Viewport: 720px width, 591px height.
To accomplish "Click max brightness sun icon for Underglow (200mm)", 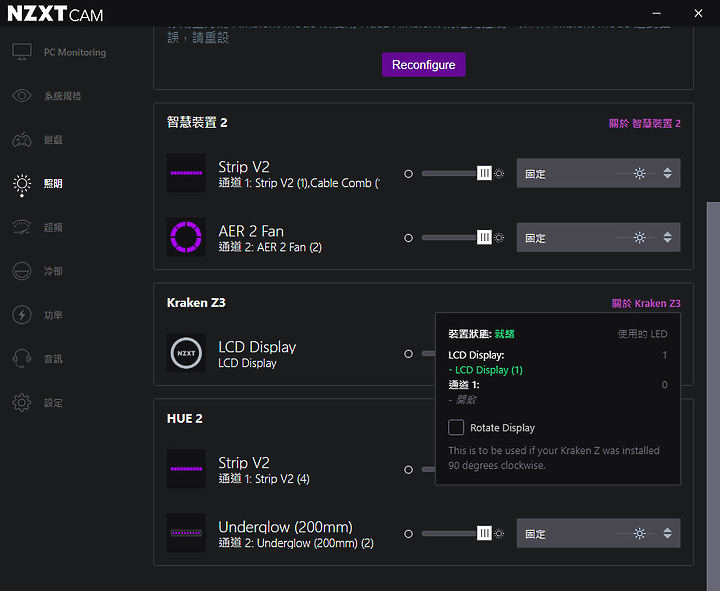I will 499,533.
